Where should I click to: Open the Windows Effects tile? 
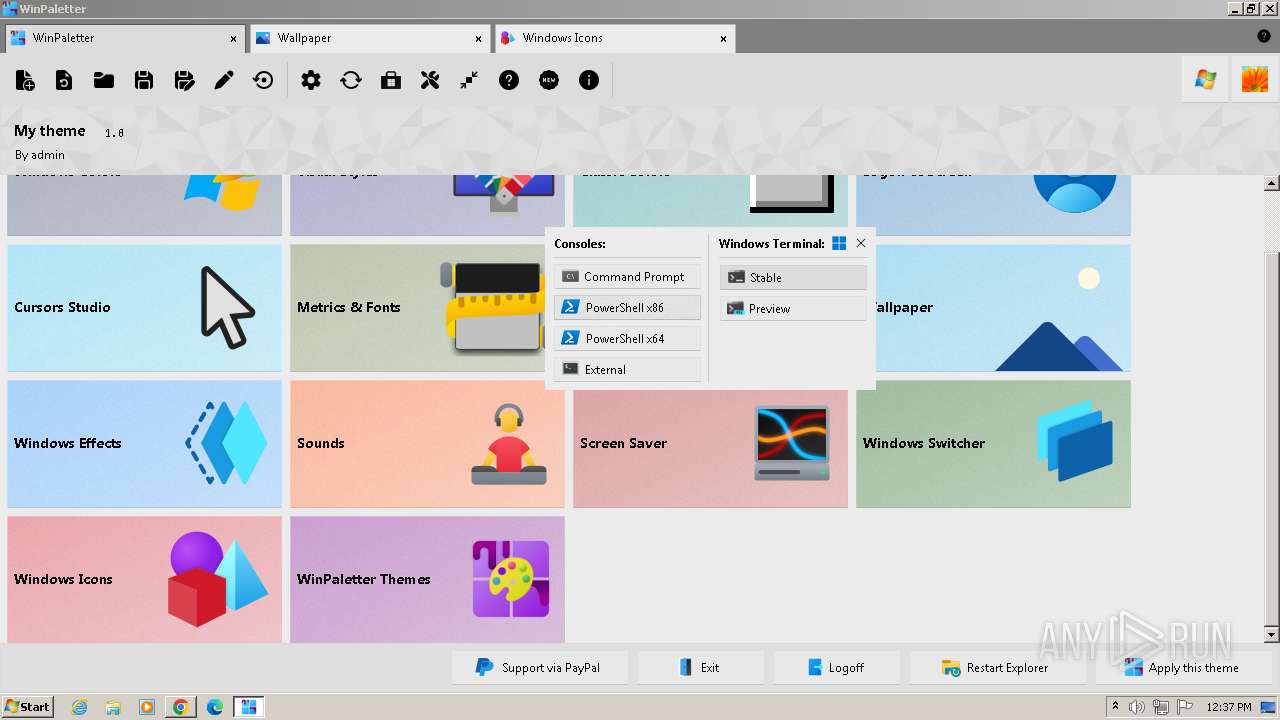(x=144, y=443)
